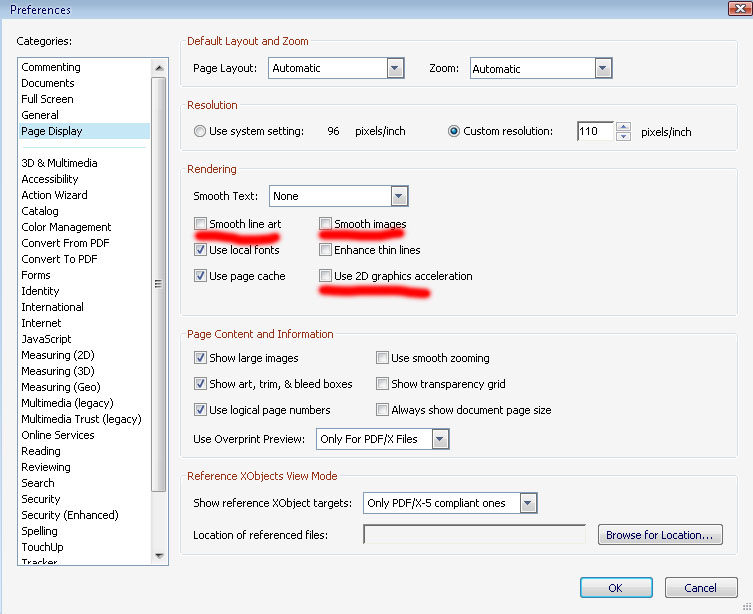Select Commenting category
This screenshot has width=753, height=614.
[x=51, y=67]
